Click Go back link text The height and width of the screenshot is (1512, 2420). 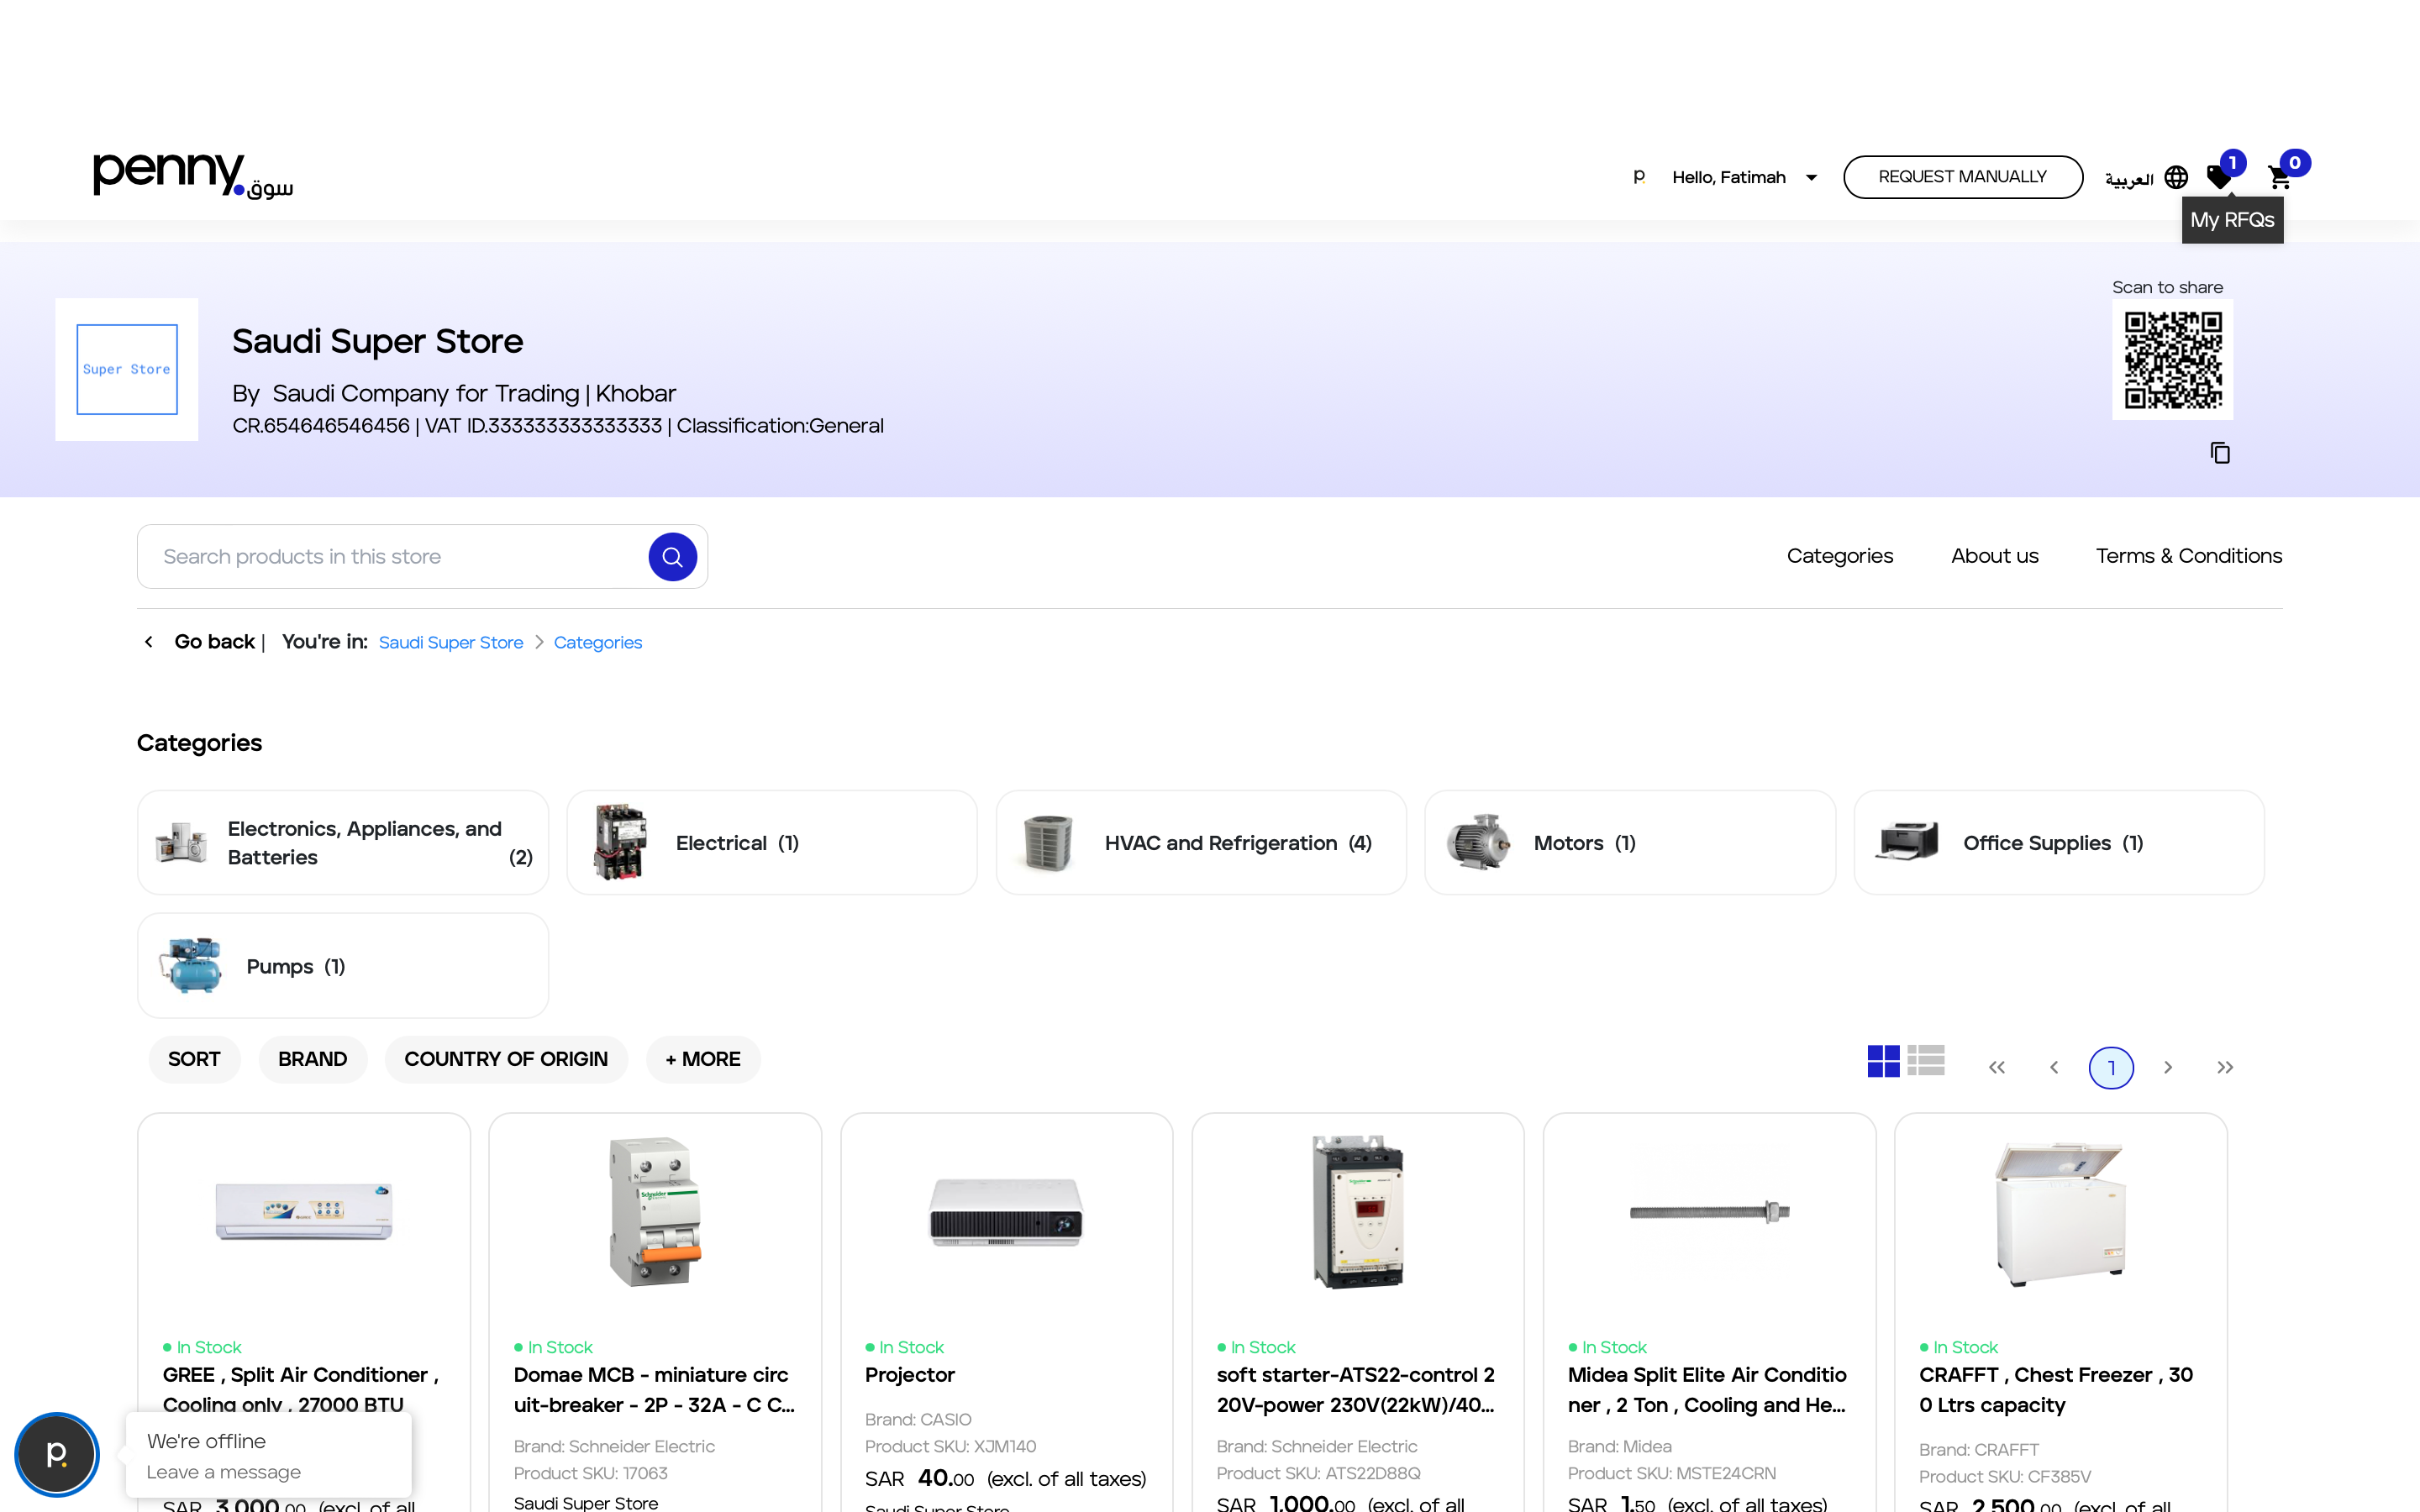[215, 642]
